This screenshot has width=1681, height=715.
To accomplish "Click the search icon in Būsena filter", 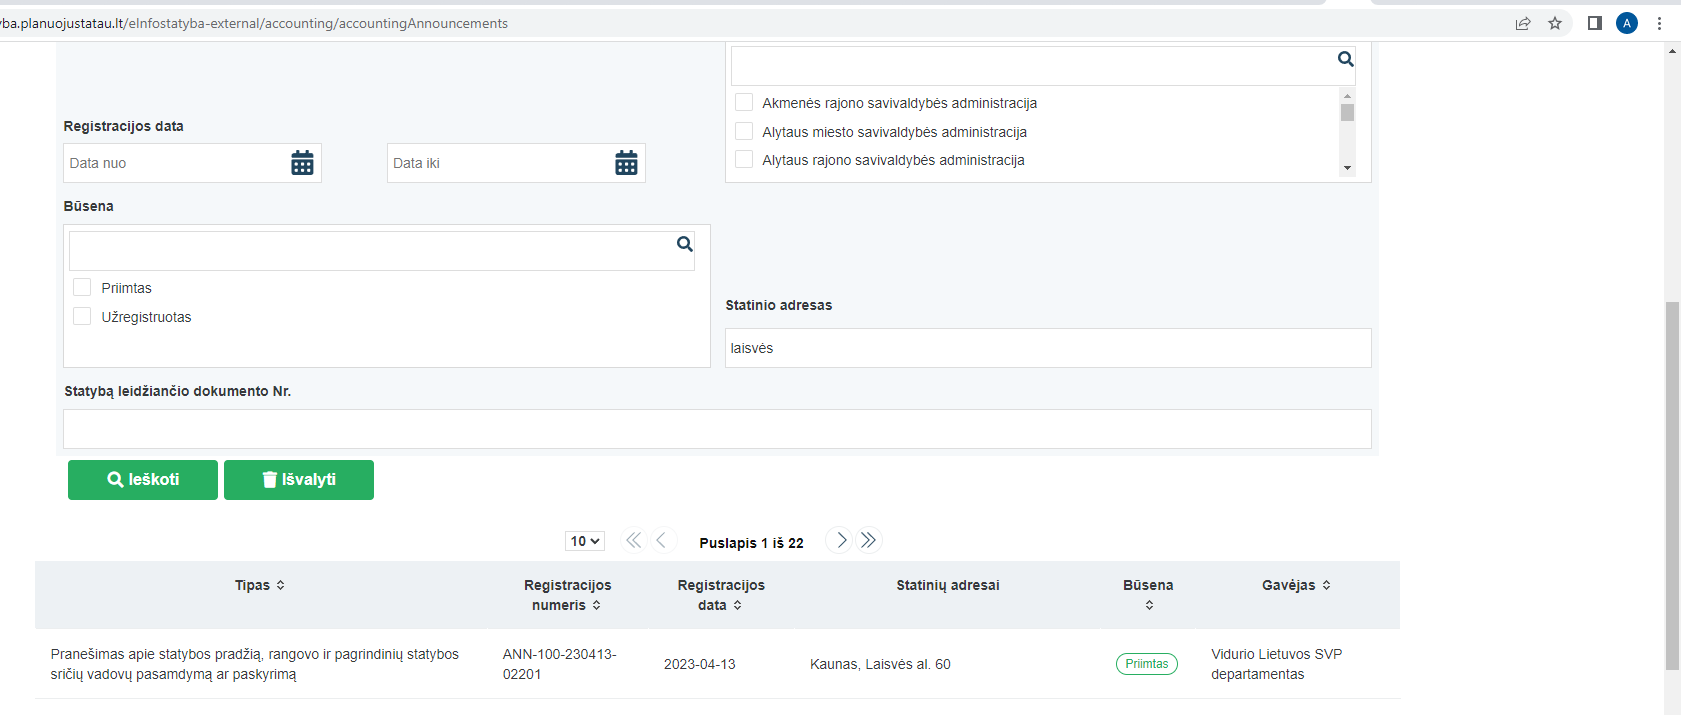I will pos(685,244).
